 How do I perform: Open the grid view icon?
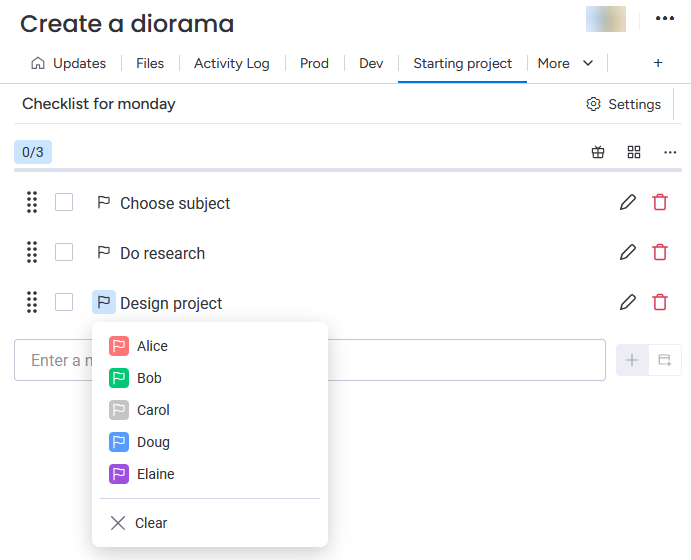pos(634,152)
